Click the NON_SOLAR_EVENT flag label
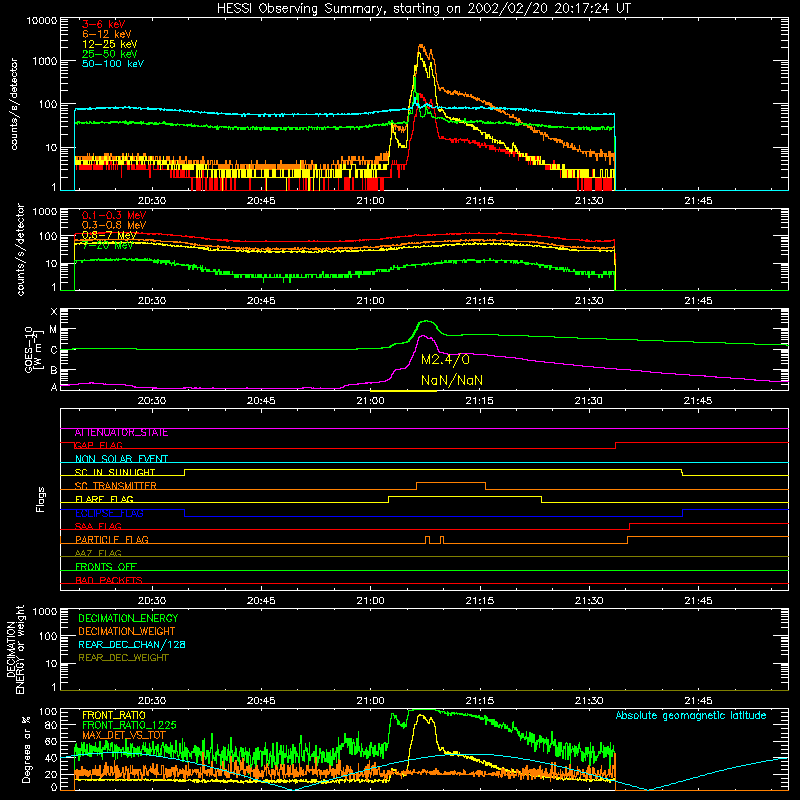 click(121, 459)
